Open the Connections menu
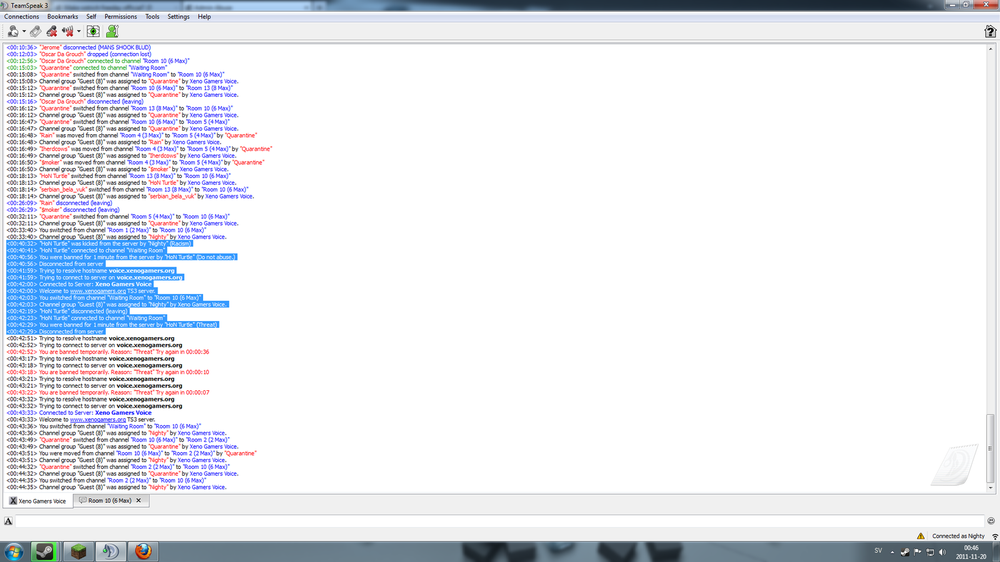Screen dimensions: 1000x562 tap(22, 17)
